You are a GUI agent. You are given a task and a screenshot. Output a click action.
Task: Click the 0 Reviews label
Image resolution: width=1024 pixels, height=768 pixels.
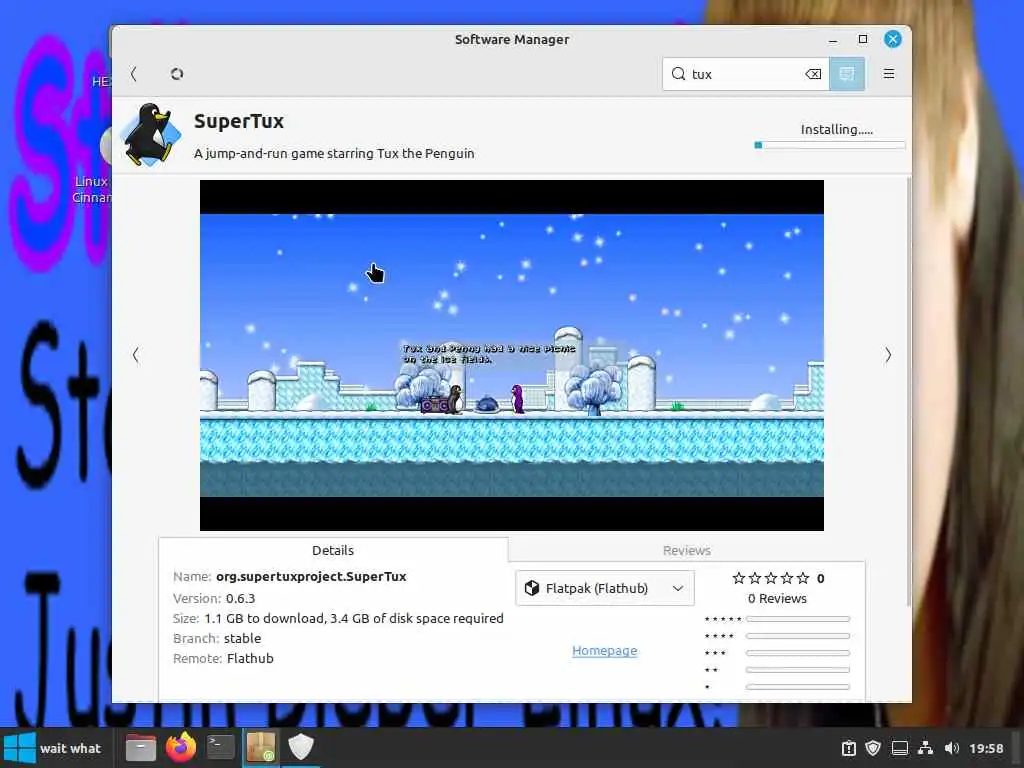777,598
